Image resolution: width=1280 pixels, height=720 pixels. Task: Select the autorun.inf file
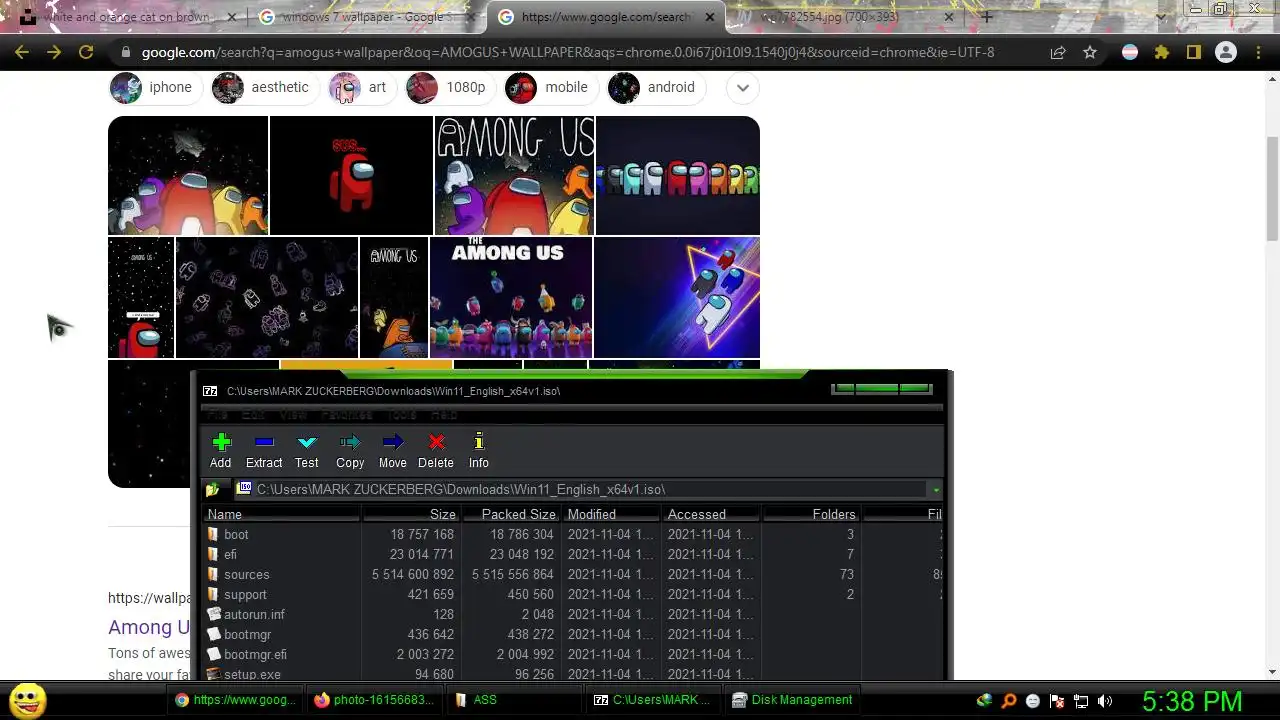(573, 614)
